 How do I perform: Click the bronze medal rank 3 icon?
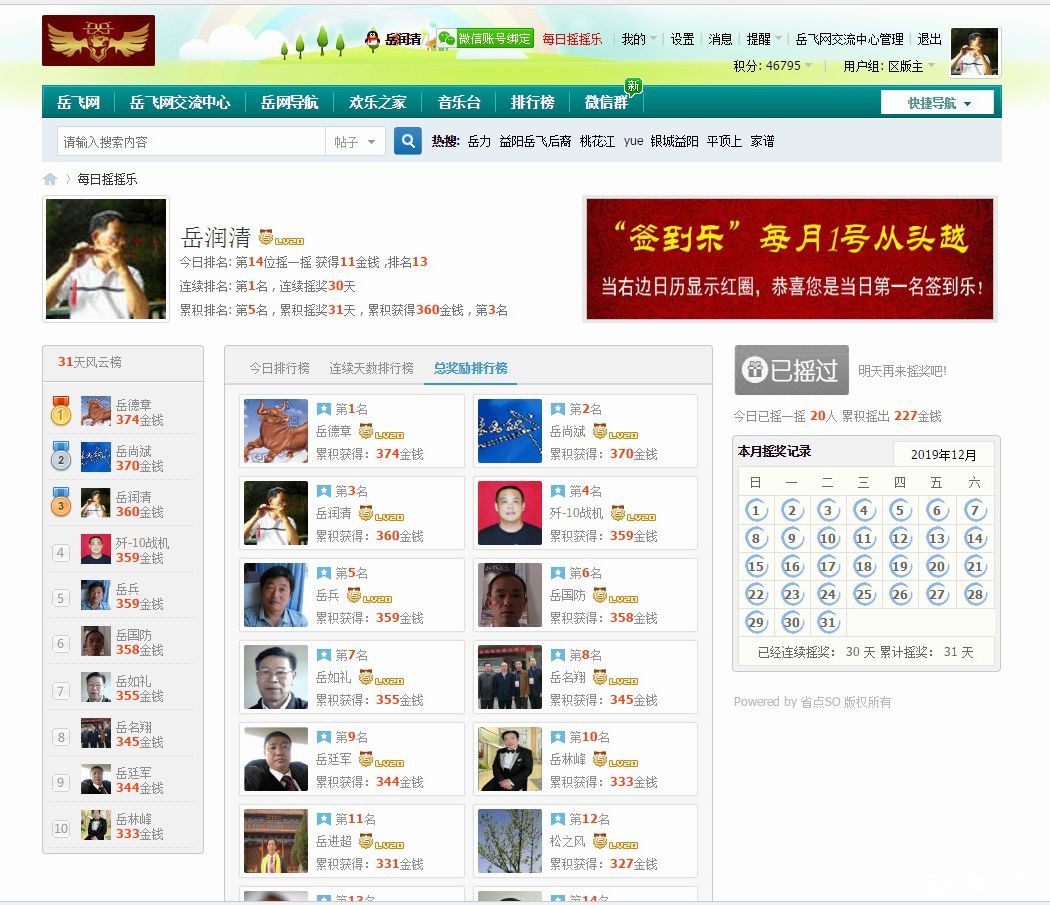tap(61, 503)
